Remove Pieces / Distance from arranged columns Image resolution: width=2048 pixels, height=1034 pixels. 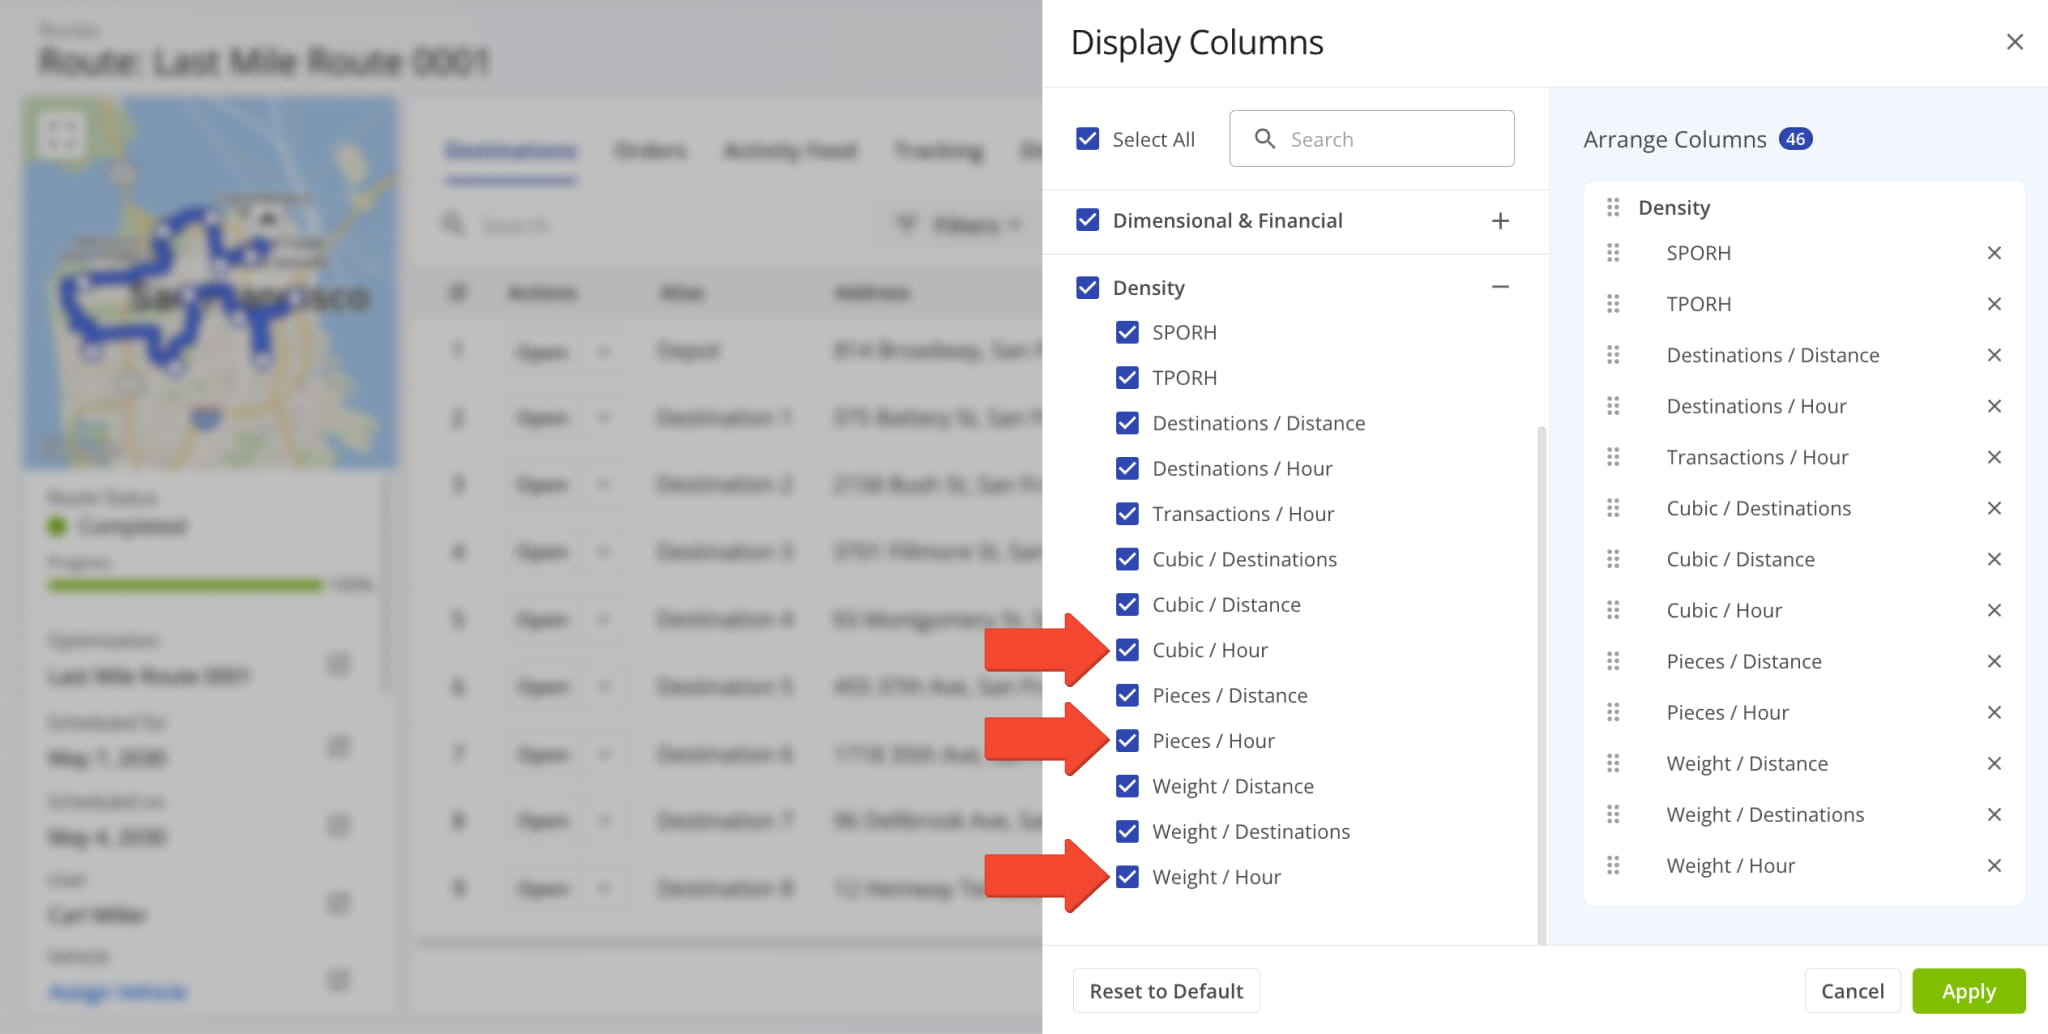pyautogui.click(x=1994, y=661)
